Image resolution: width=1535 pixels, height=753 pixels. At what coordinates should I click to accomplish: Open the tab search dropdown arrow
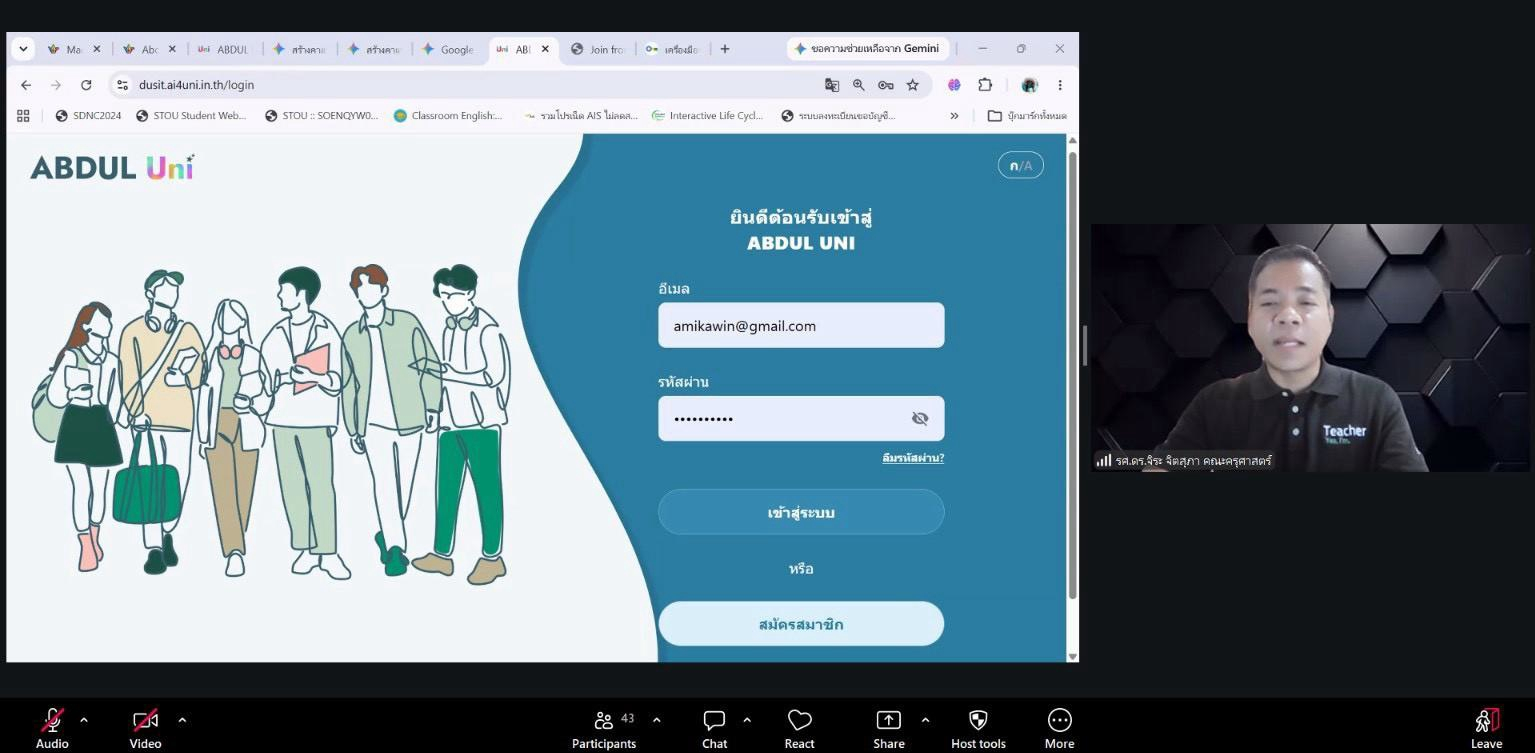tap(23, 49)
